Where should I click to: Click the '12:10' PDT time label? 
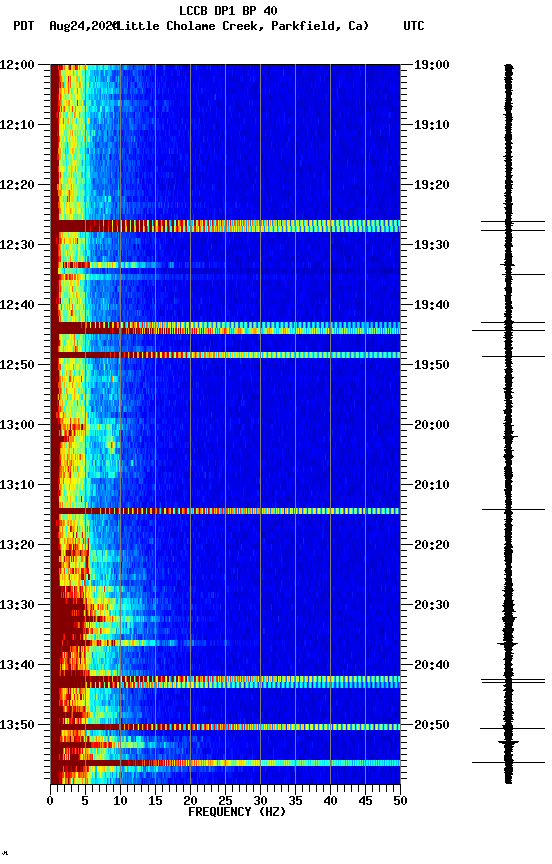pos(17,125)
